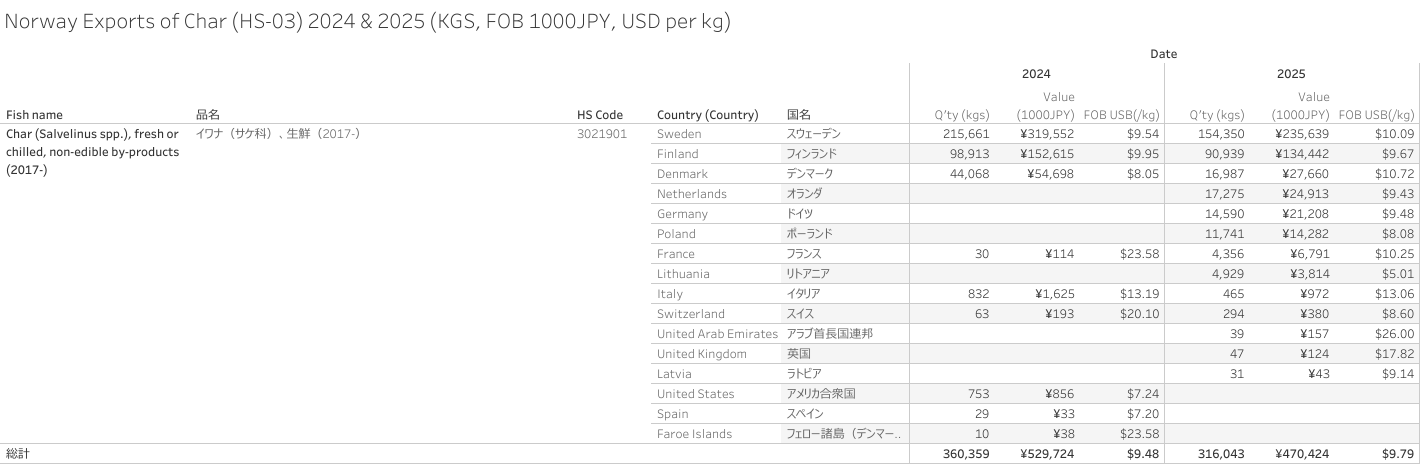1421x464 pixels.
Task: Click the United Arab Emirates row label
Action: pyautogui.click(x=717, y=334)
